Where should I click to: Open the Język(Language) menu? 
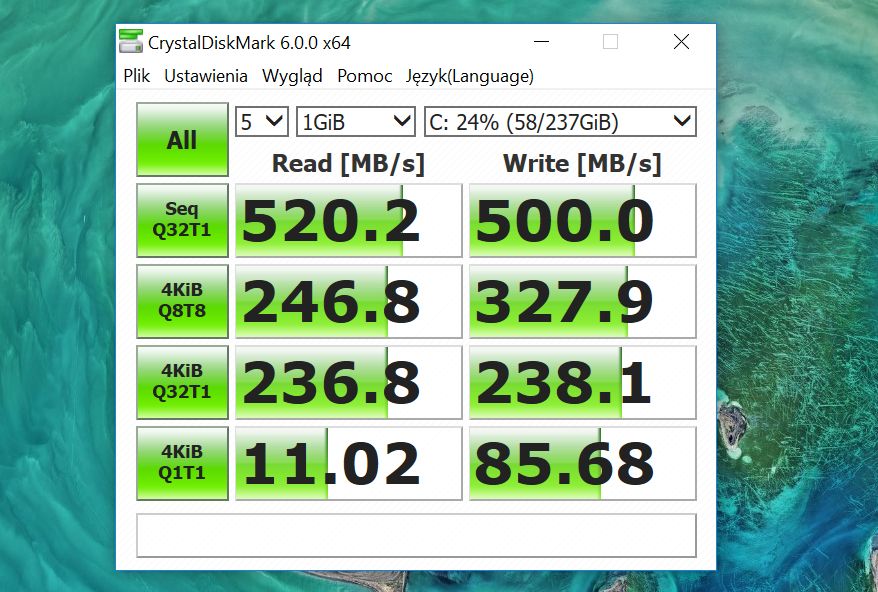470,76
